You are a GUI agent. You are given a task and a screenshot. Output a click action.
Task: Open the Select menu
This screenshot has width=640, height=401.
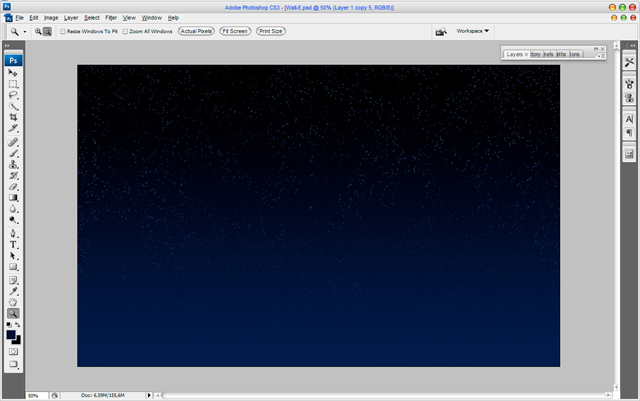pyautogui.click(x=92, y=18)
